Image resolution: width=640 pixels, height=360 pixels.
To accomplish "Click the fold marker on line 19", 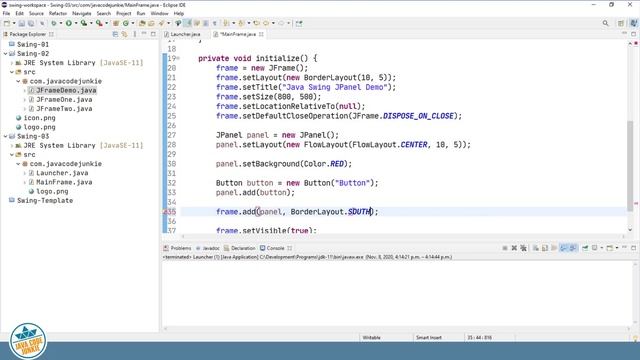I will [x=178, y=58].
